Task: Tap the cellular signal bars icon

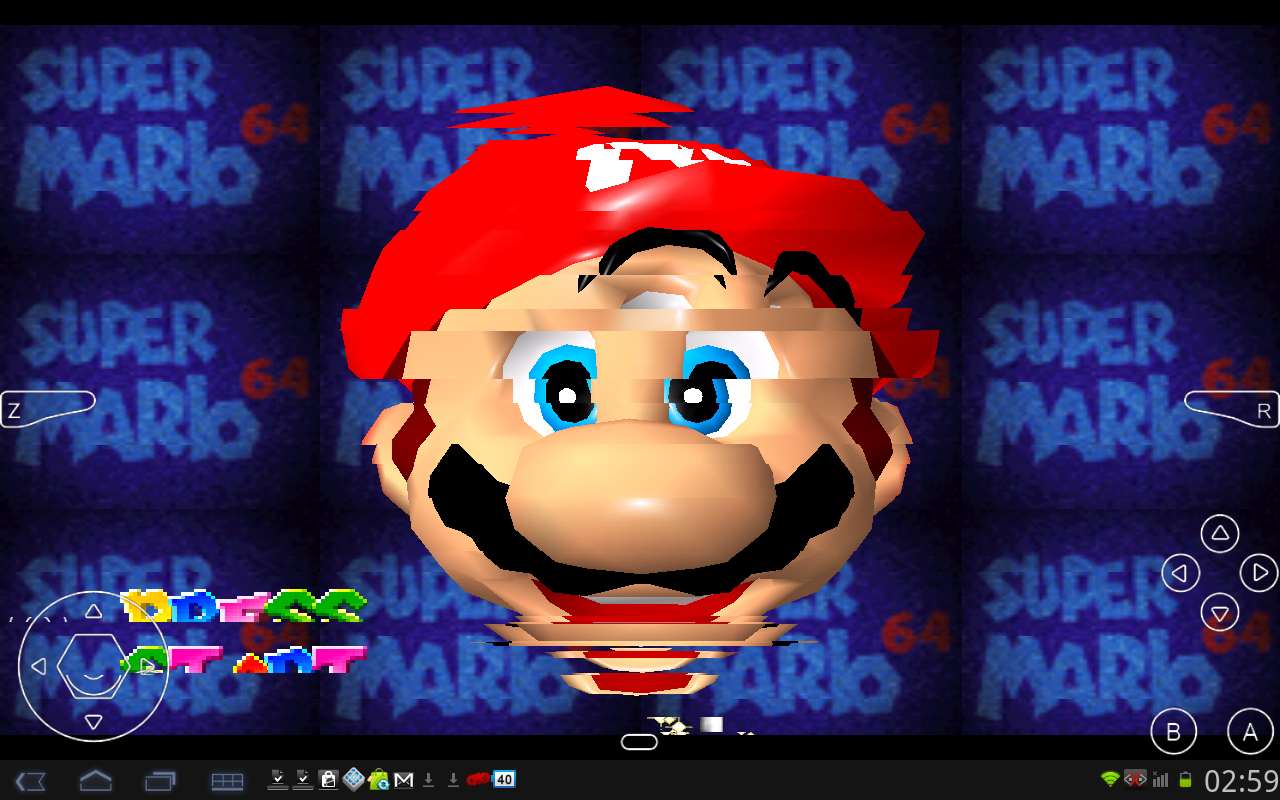Action: point(1161,780)
